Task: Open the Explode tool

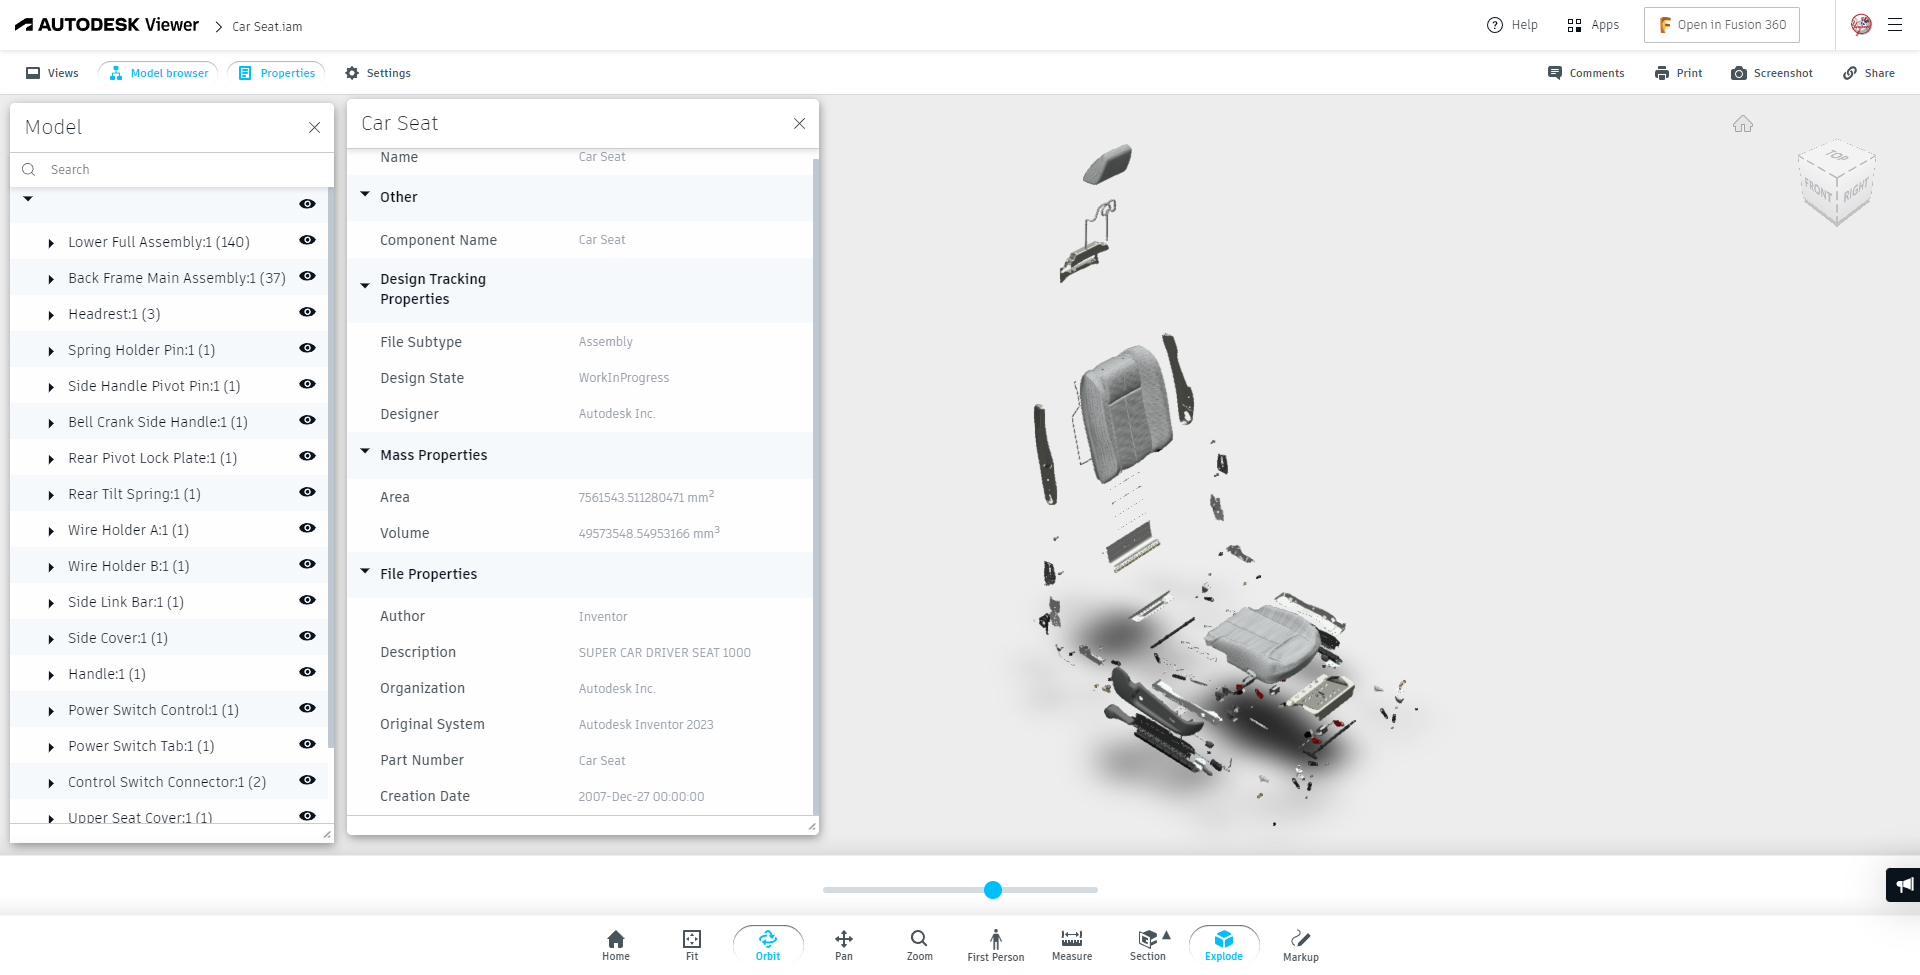Action: point(1224,942)
